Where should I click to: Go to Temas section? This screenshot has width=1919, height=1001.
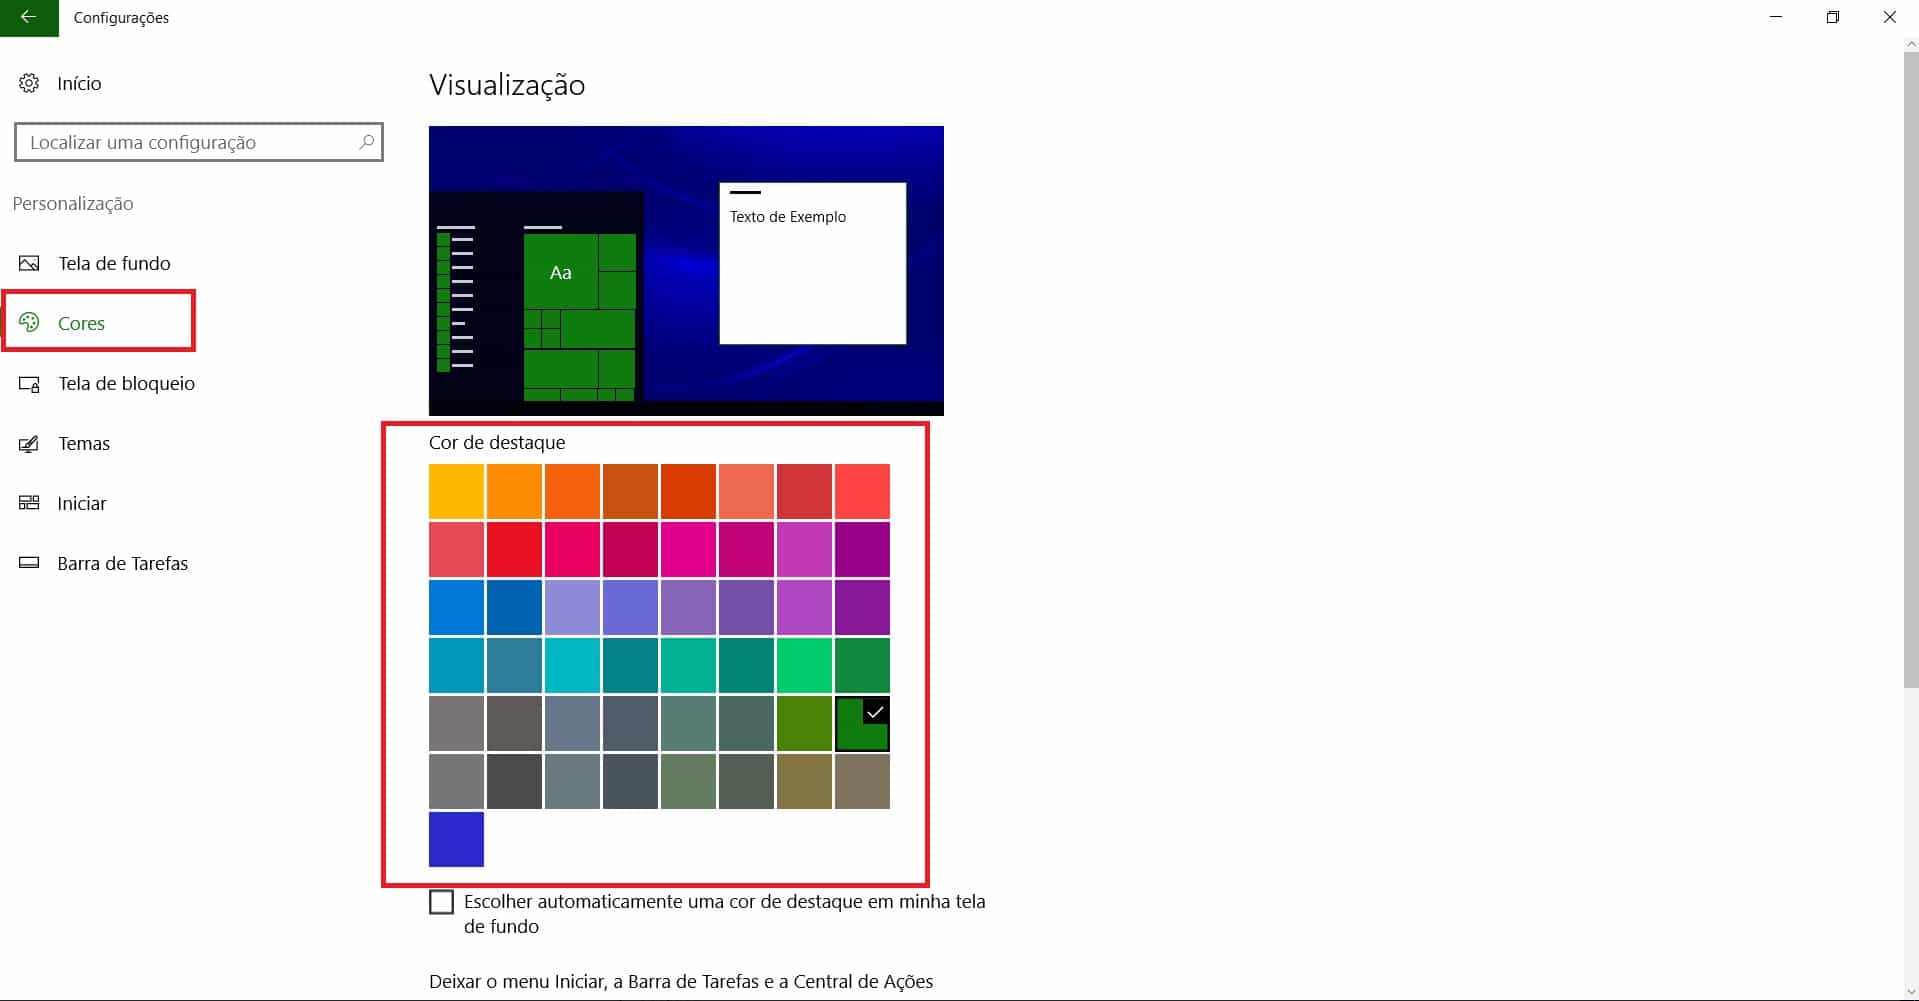click(84, 443)
